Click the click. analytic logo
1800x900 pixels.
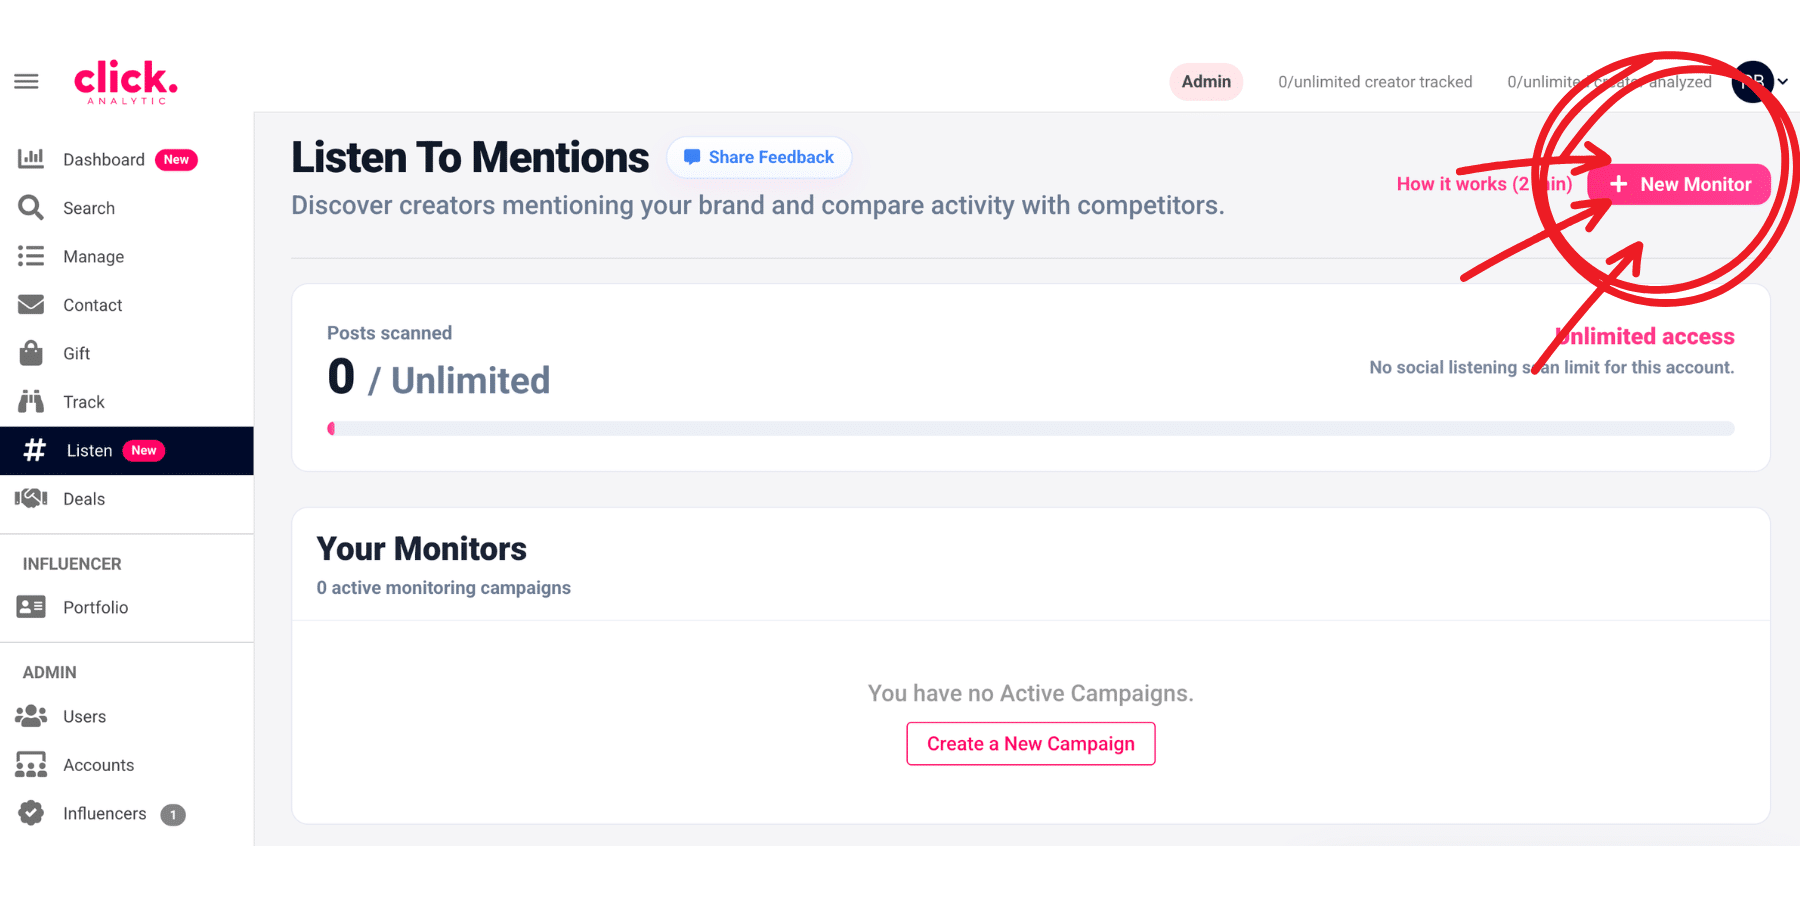tap(124, 81)
